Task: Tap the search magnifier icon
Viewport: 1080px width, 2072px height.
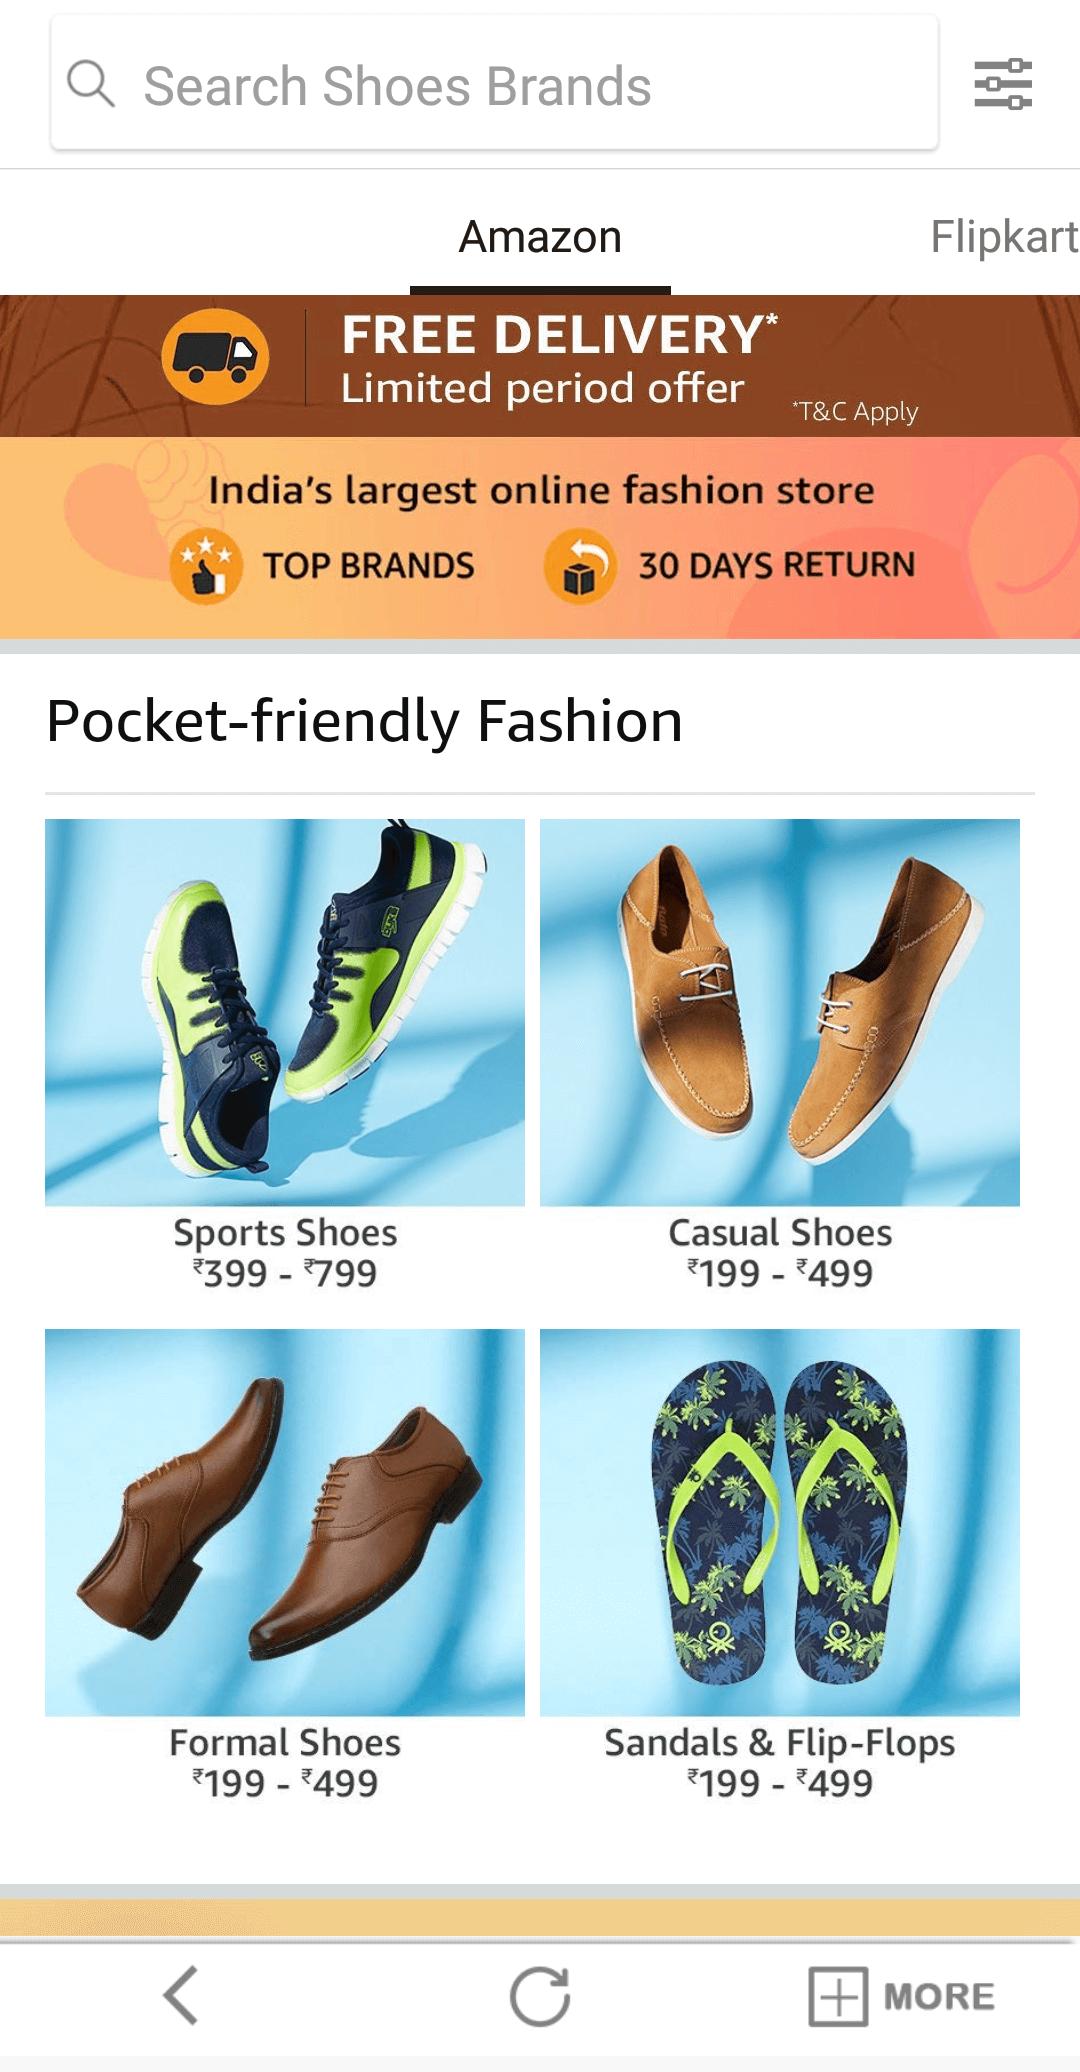Action: click(91, 84)
